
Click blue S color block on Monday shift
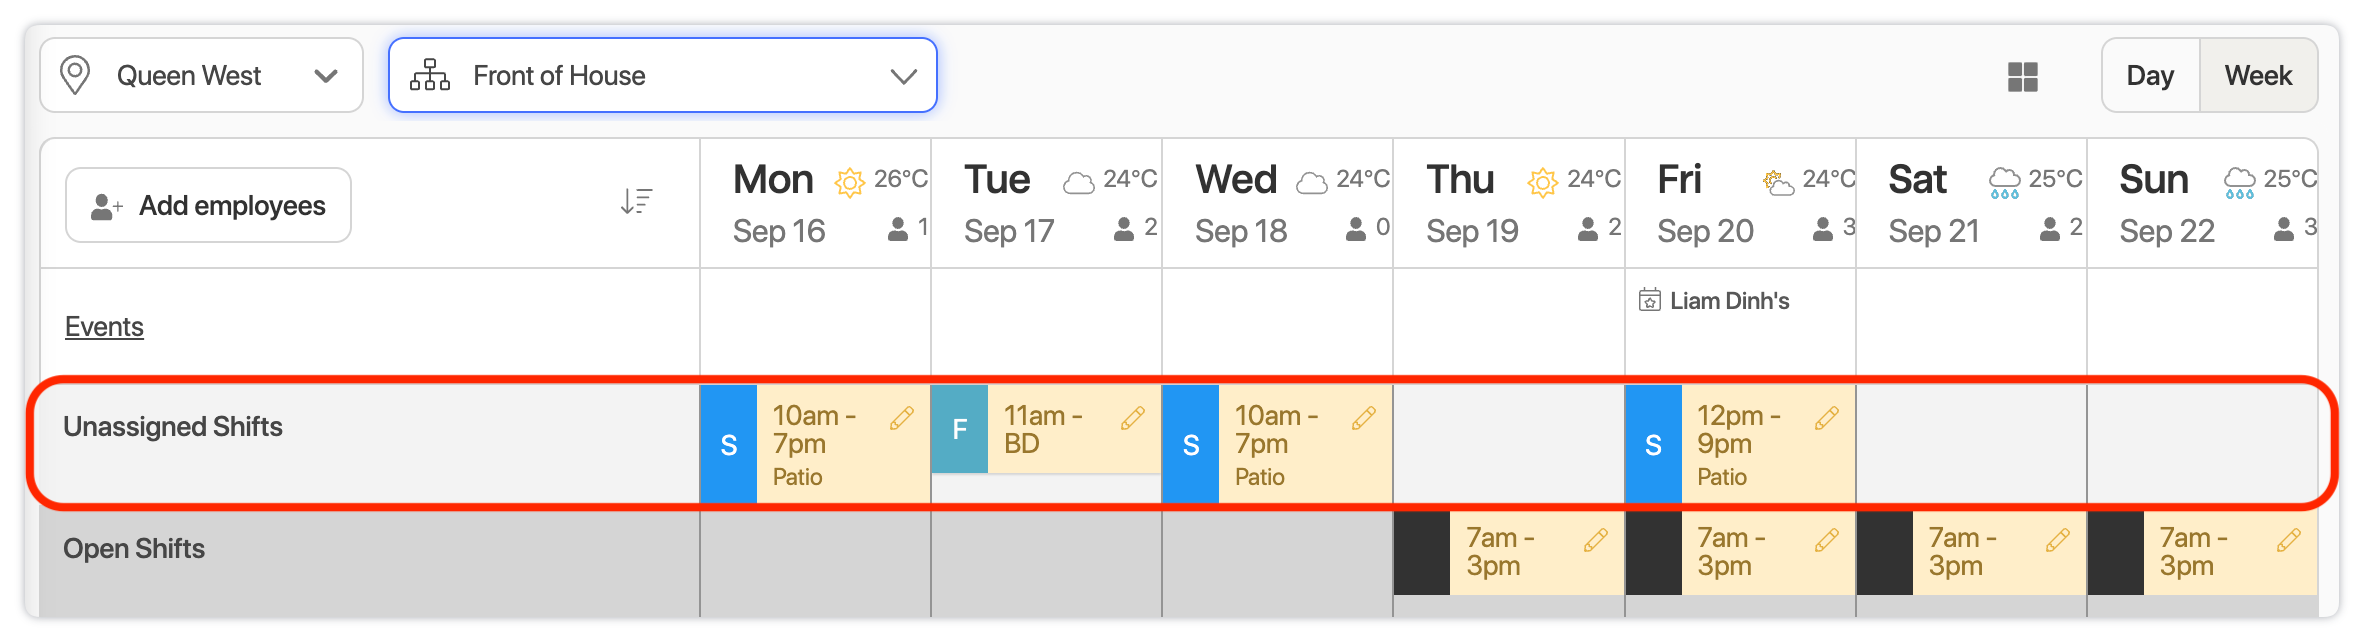(x=729, y=444)
